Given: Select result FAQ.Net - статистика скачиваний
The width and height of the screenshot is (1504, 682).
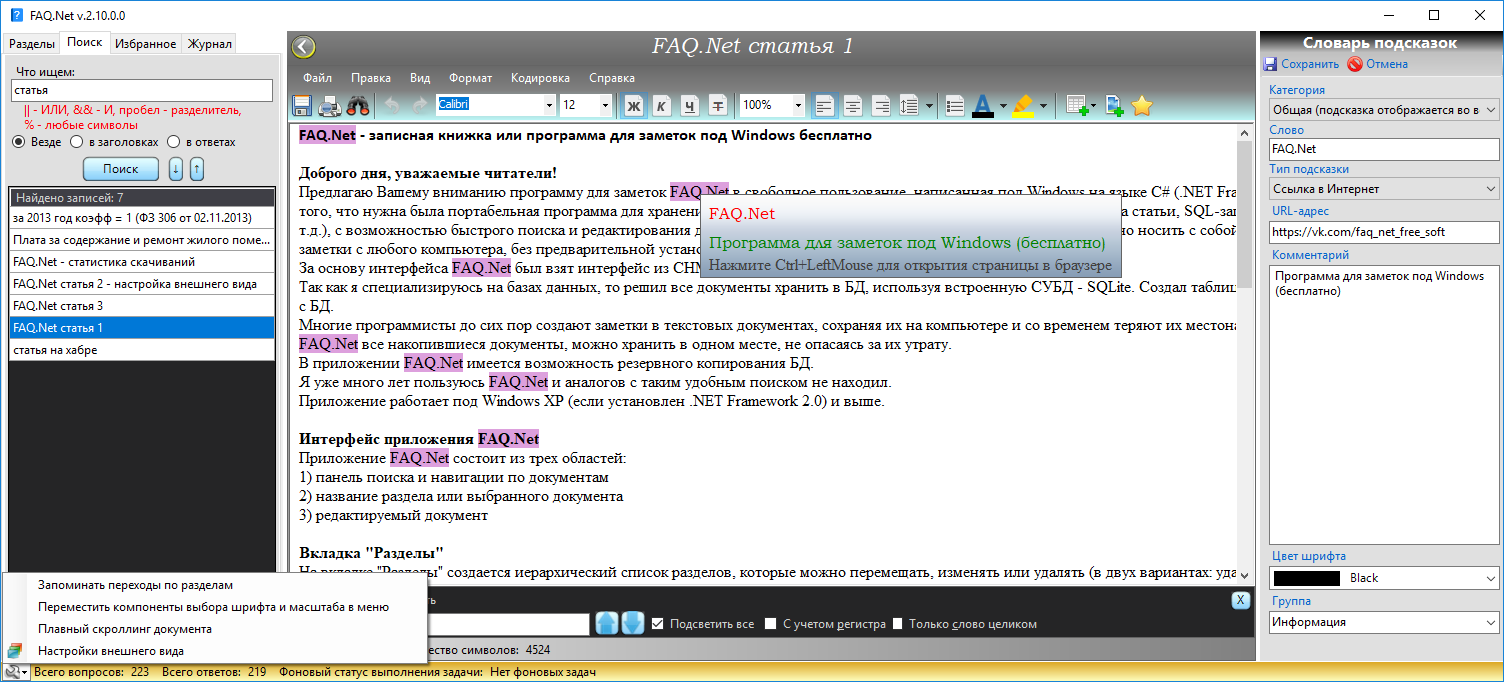Looking at the screenshot, I should [142, 262].
